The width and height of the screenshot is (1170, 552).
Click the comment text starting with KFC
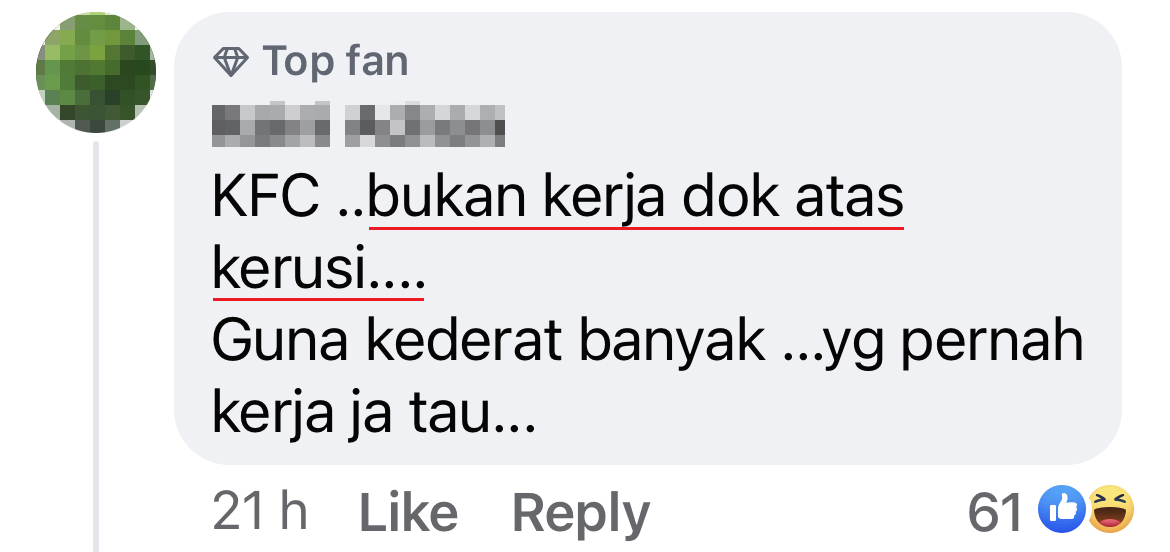(x=648, y=307)
